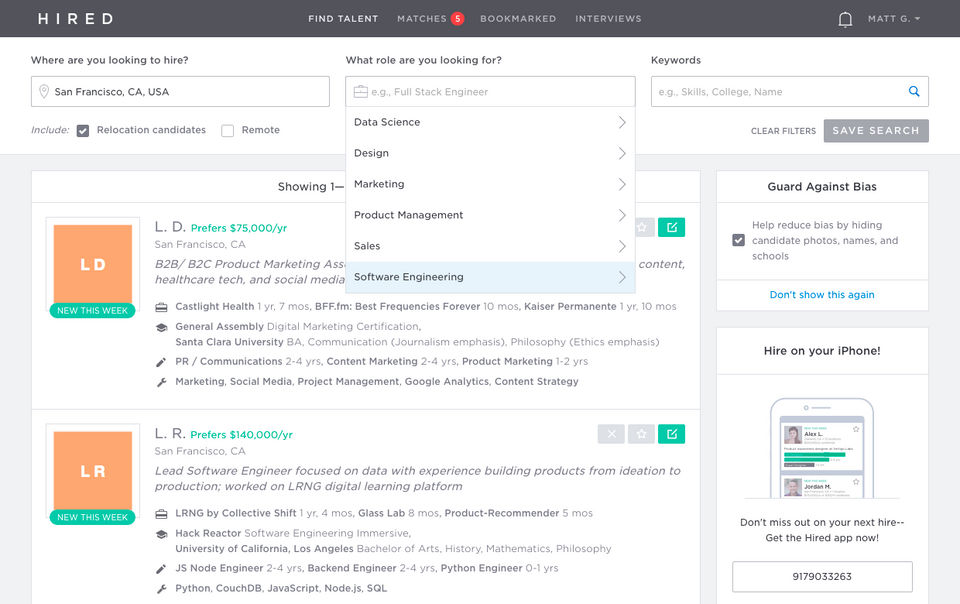
Task: Click the Hired logo
Action: [x=76, y=19]
